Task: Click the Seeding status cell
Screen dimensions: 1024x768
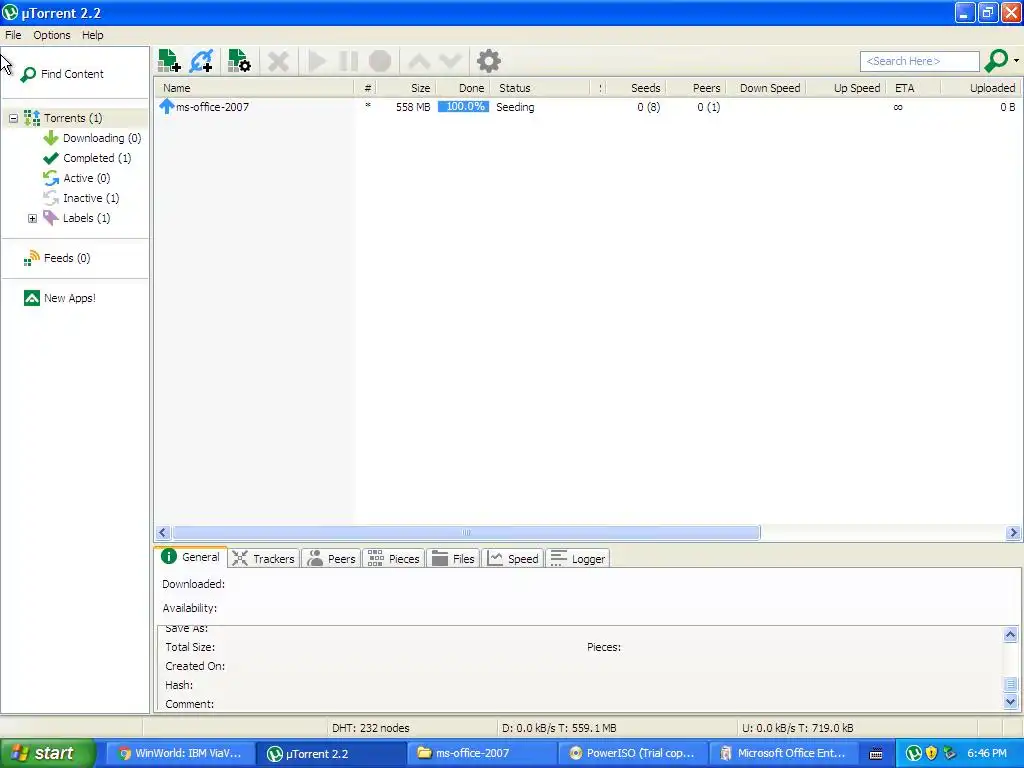Action: (x=515, y=107)
